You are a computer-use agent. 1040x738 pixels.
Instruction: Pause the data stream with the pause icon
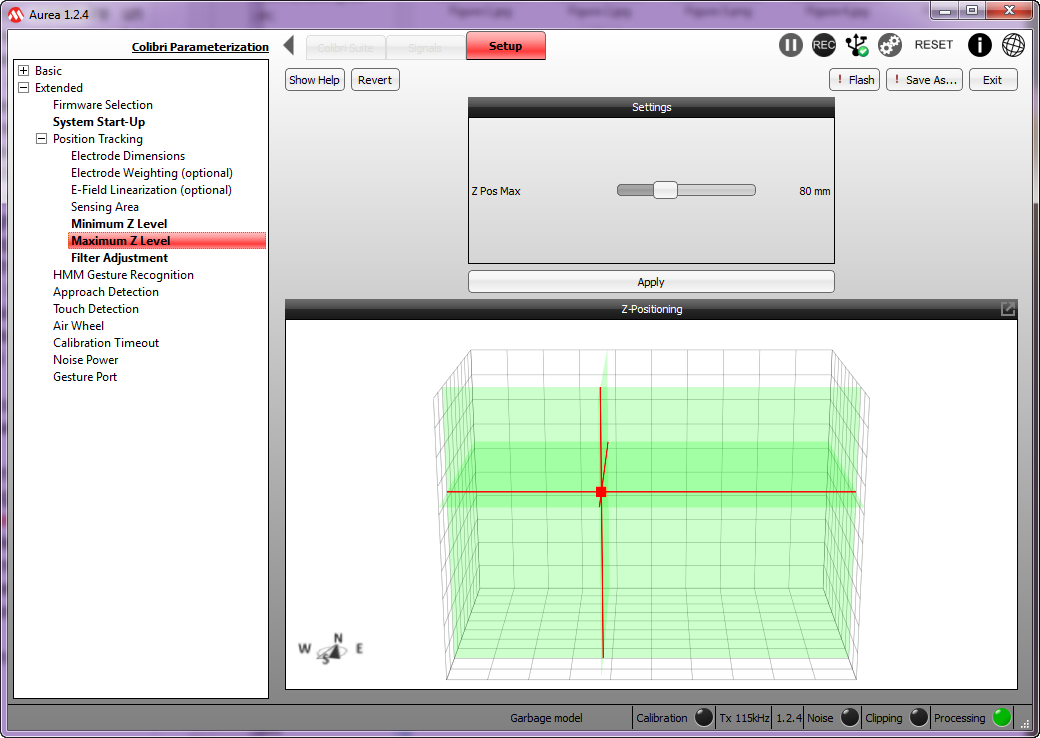(x=791, y=45)
